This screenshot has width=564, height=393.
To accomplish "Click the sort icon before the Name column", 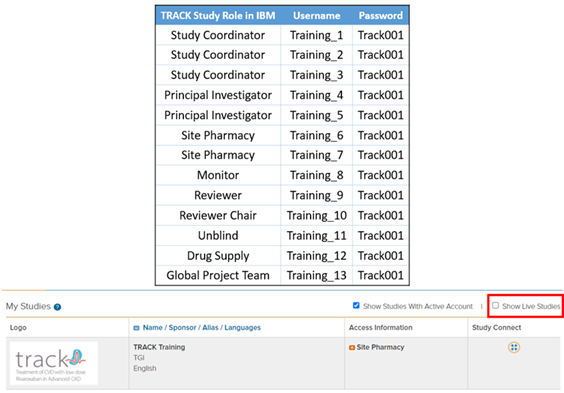I will 136,328.
